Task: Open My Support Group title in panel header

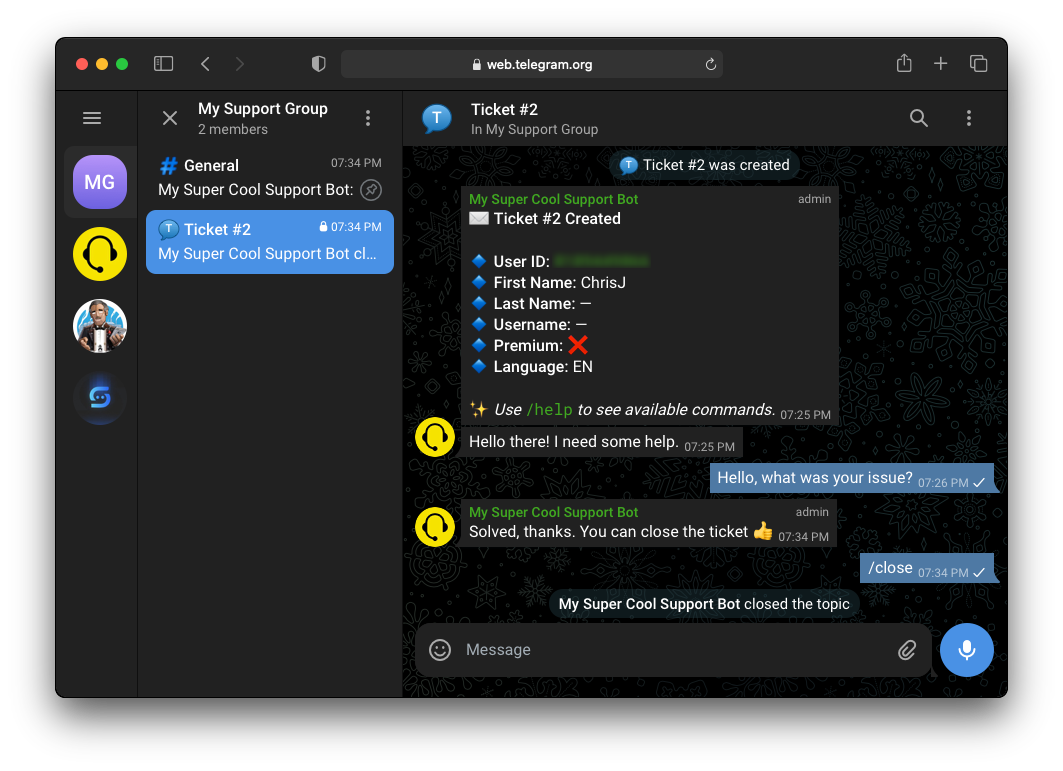Action: (x=263, y=108)
